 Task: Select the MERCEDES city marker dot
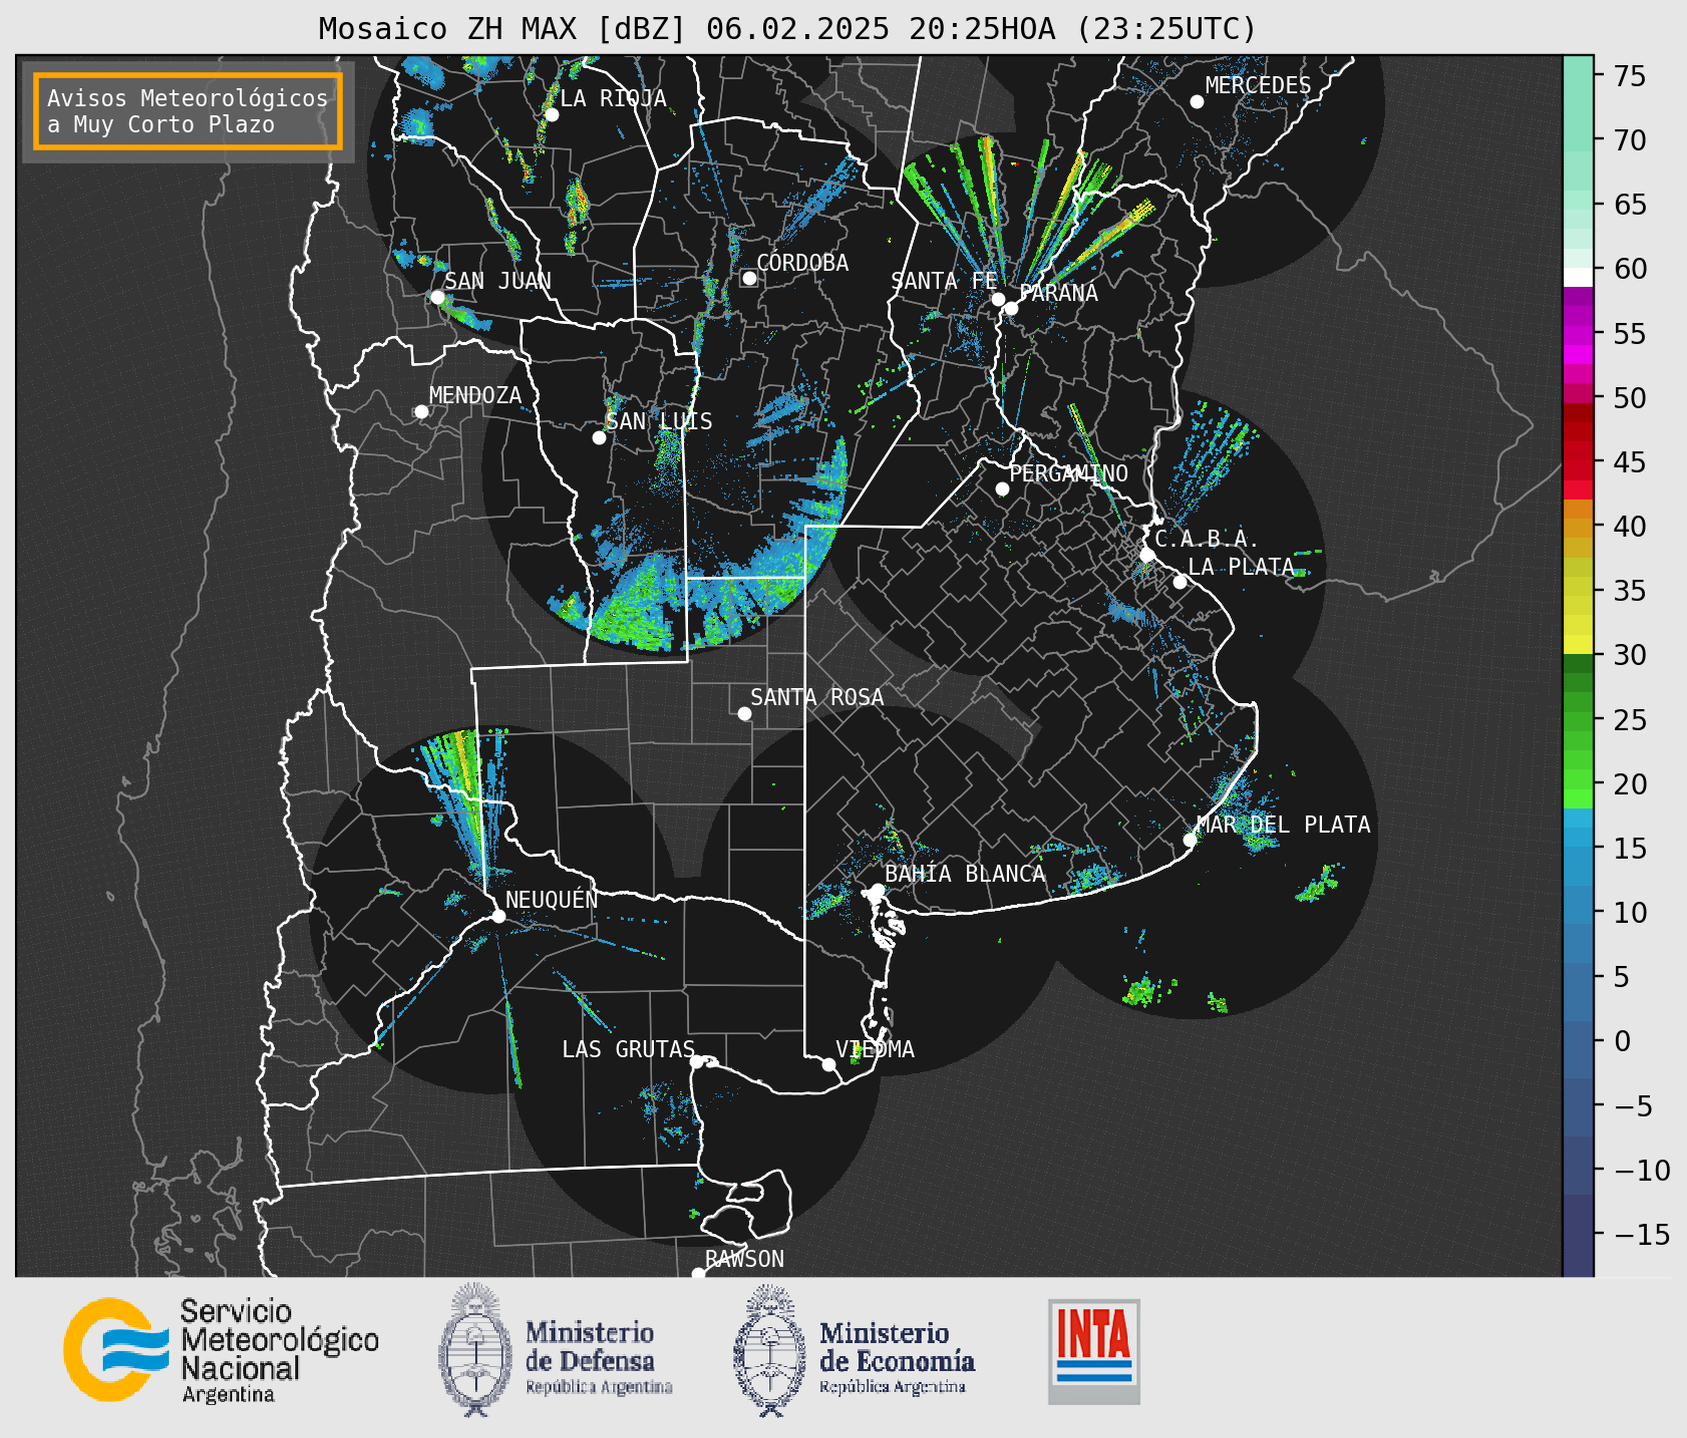pos(1197,102)
